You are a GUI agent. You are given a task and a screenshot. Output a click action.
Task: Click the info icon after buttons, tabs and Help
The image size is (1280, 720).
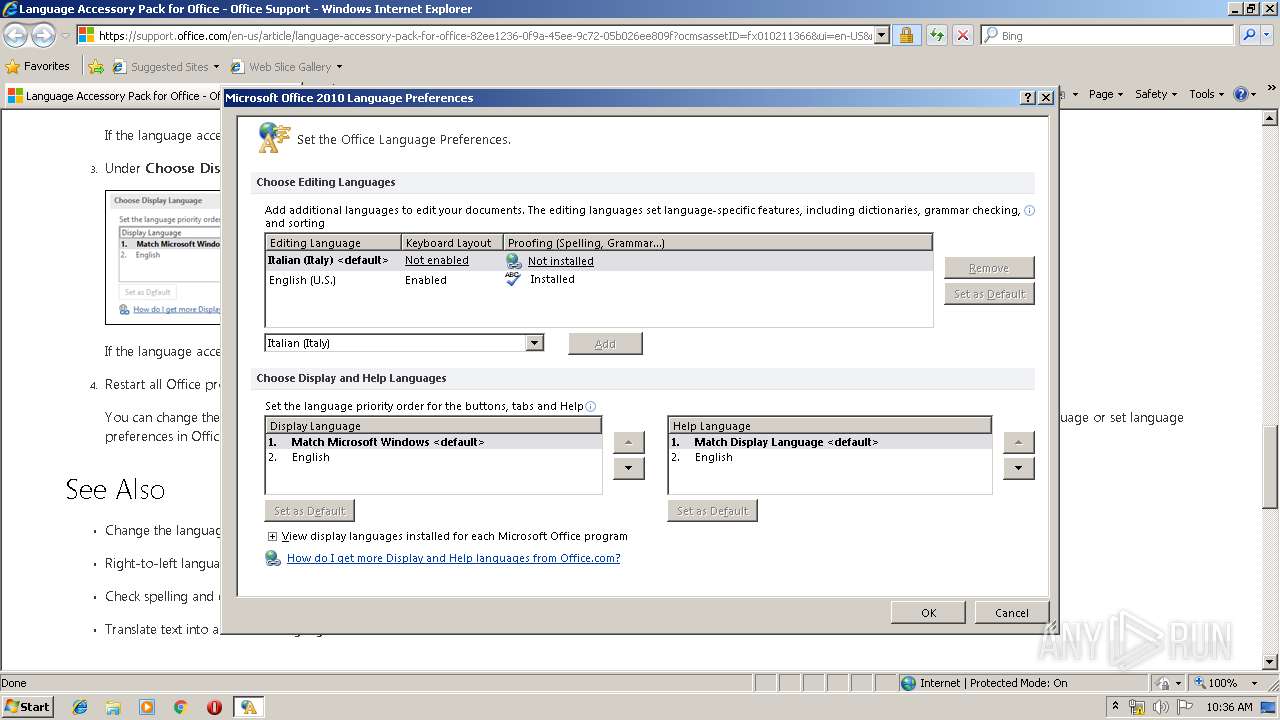click(591, 406)
